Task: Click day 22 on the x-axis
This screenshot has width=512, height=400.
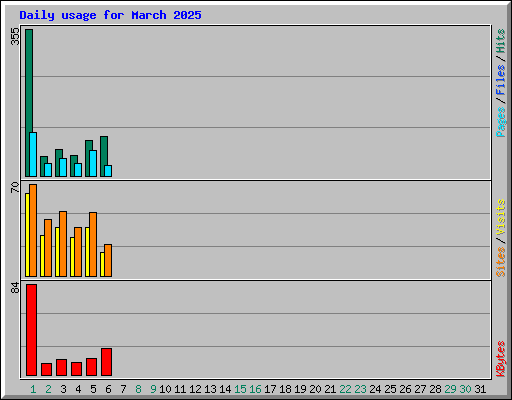Action: [345, 389]
